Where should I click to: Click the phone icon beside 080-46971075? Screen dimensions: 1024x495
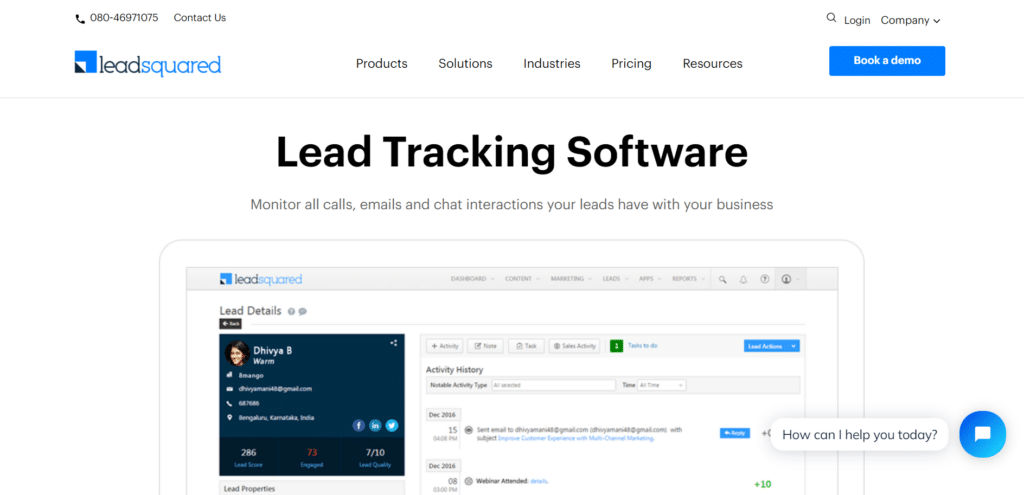click(80, 19)
